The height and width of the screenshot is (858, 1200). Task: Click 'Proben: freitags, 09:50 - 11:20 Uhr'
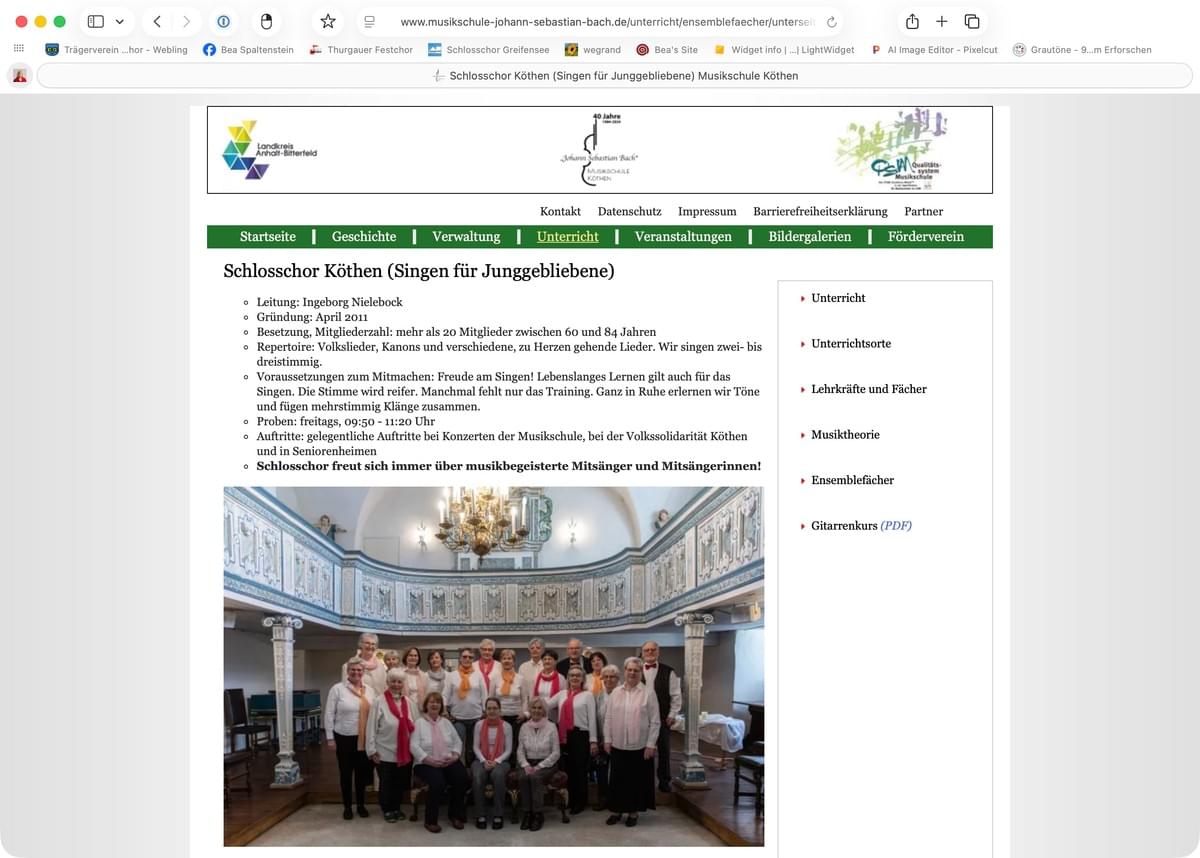click(346, 421)
